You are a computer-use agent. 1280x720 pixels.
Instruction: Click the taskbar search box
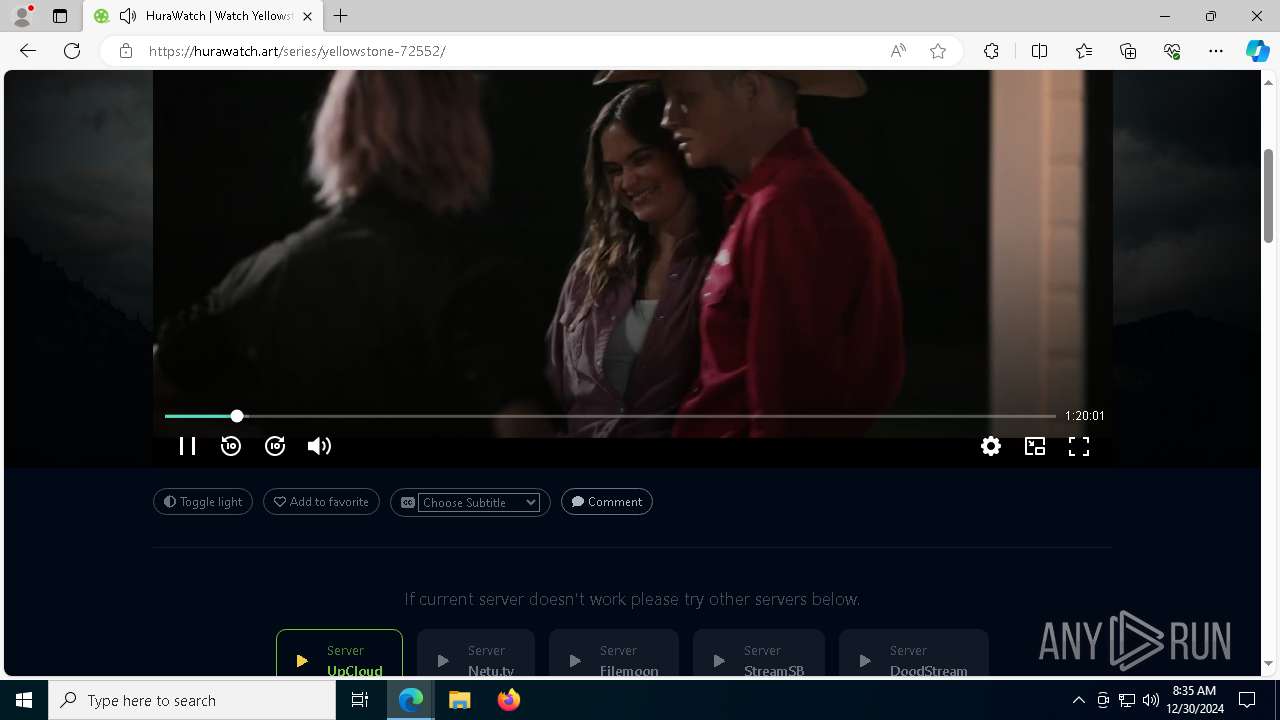(x=192, y=700)
